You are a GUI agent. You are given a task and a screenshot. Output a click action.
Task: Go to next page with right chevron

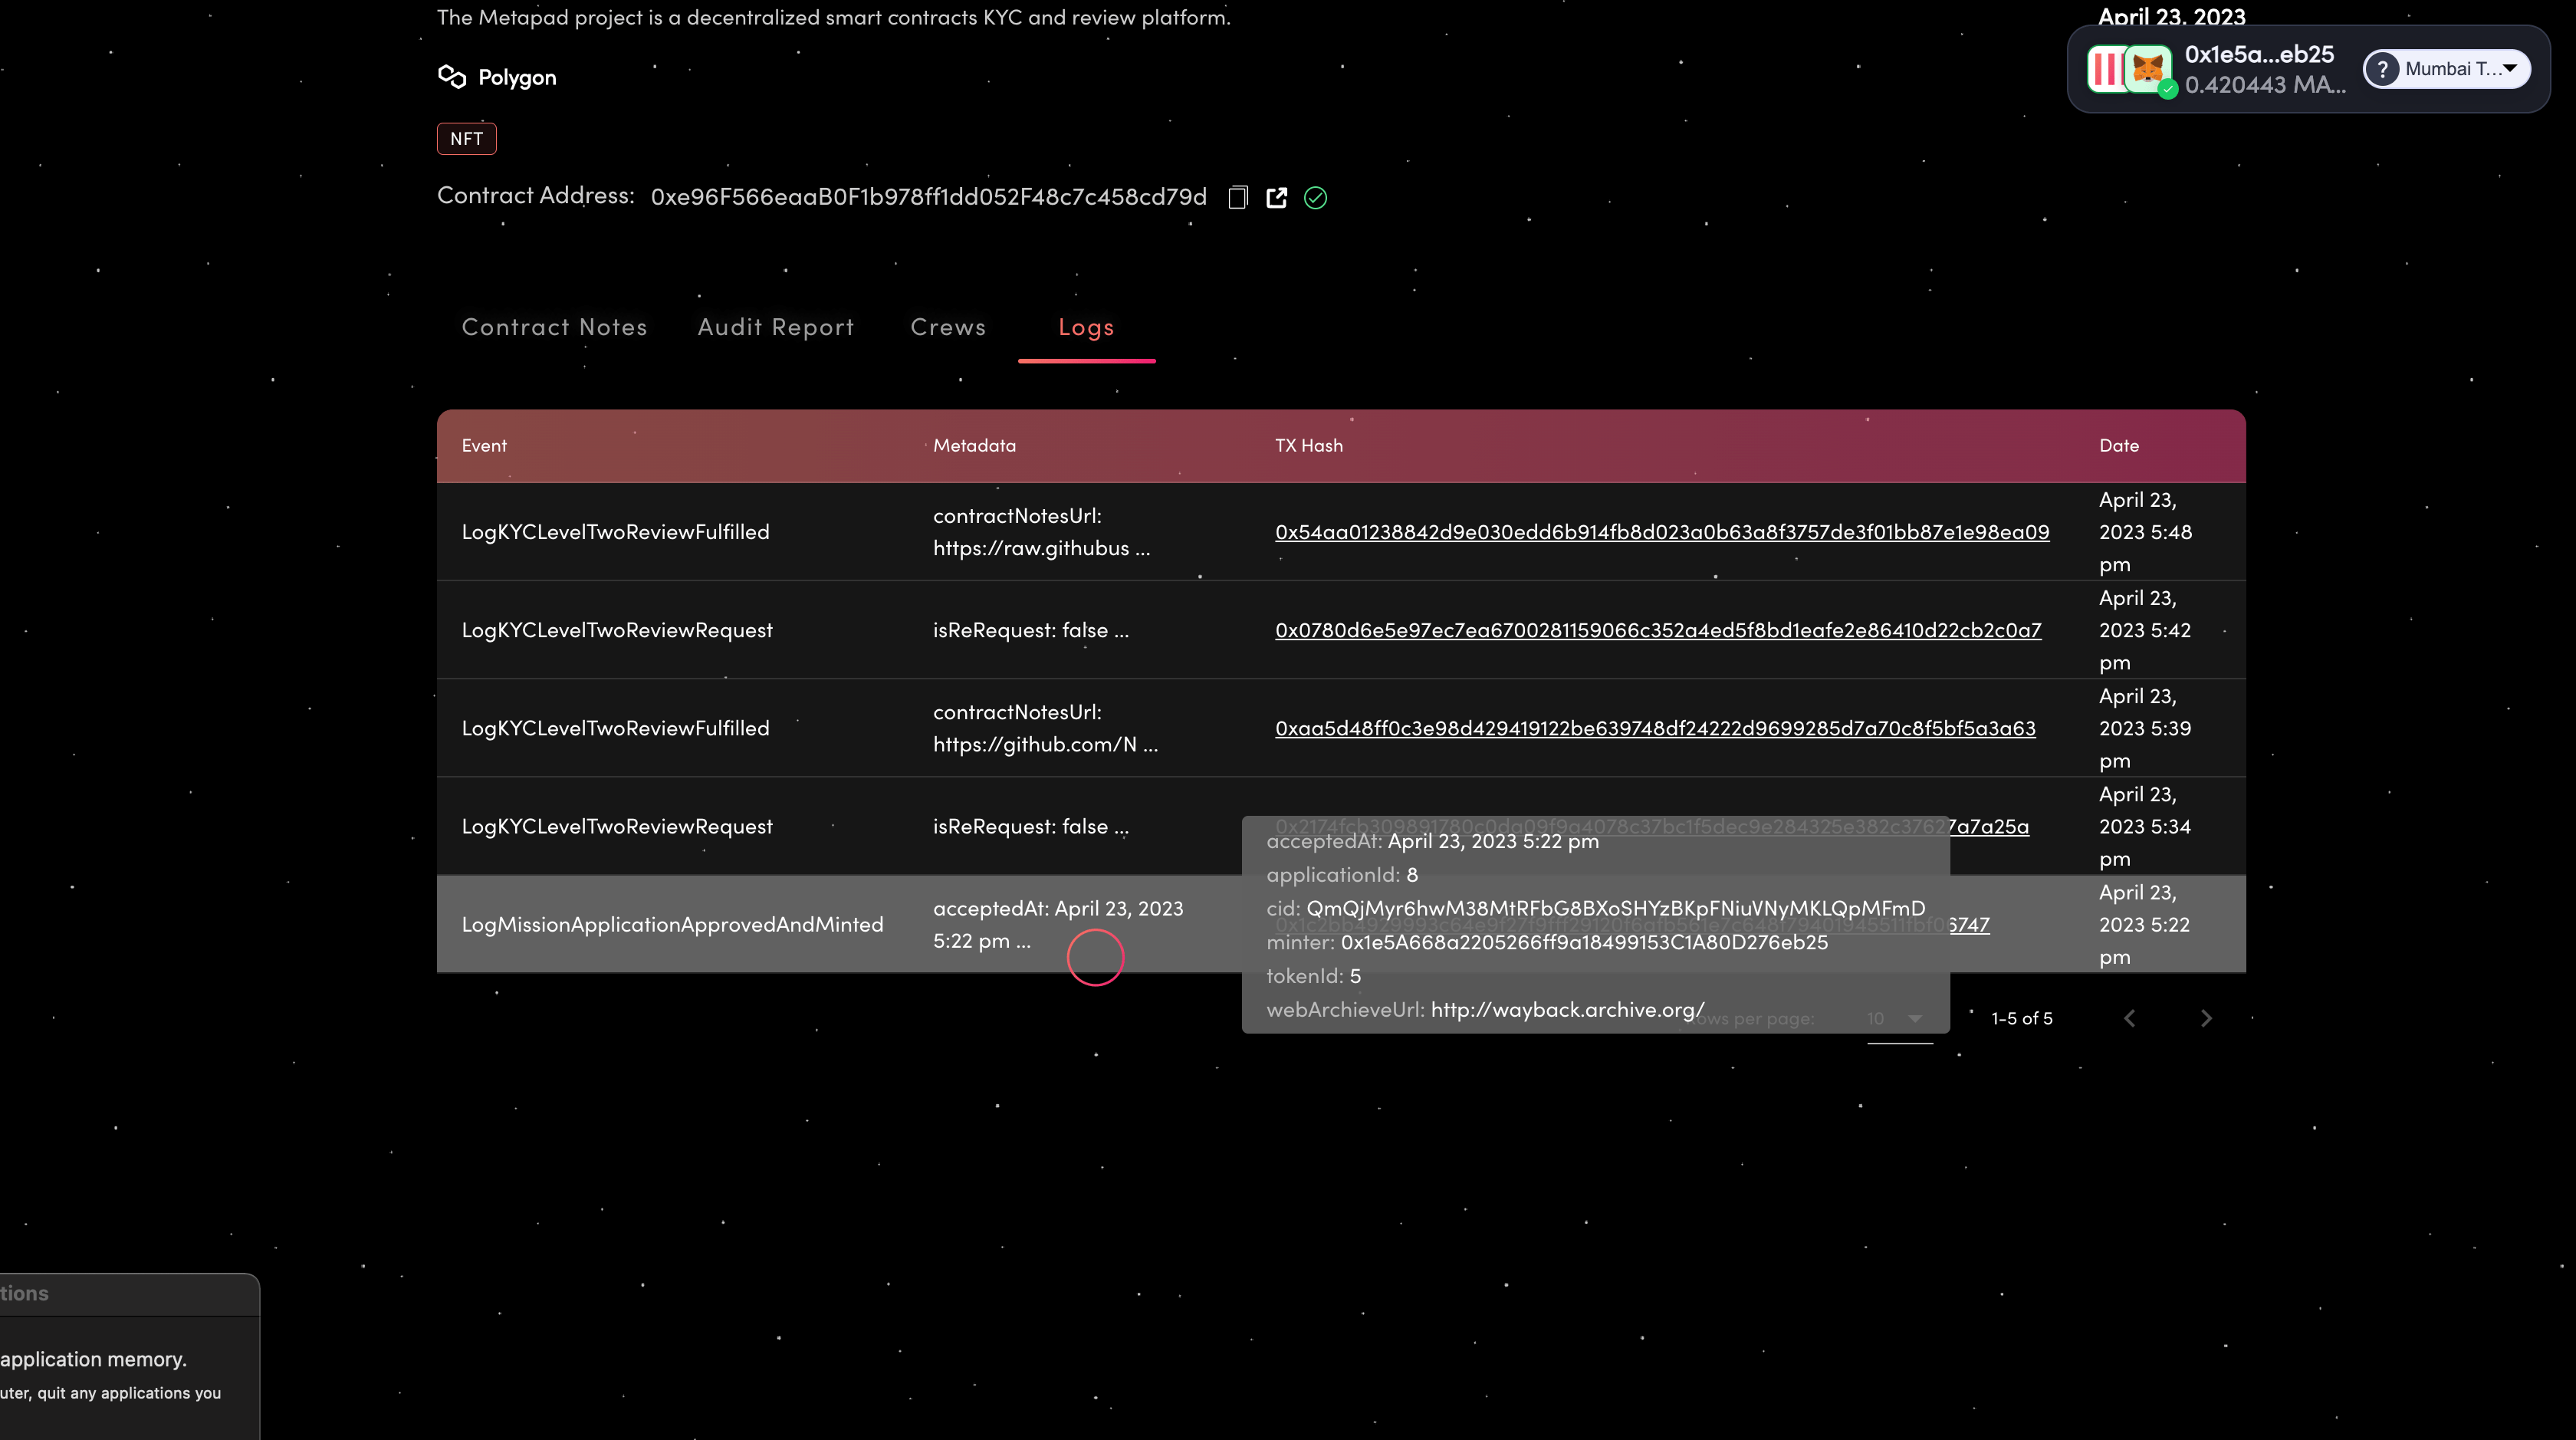[x=2206, y=1018]
